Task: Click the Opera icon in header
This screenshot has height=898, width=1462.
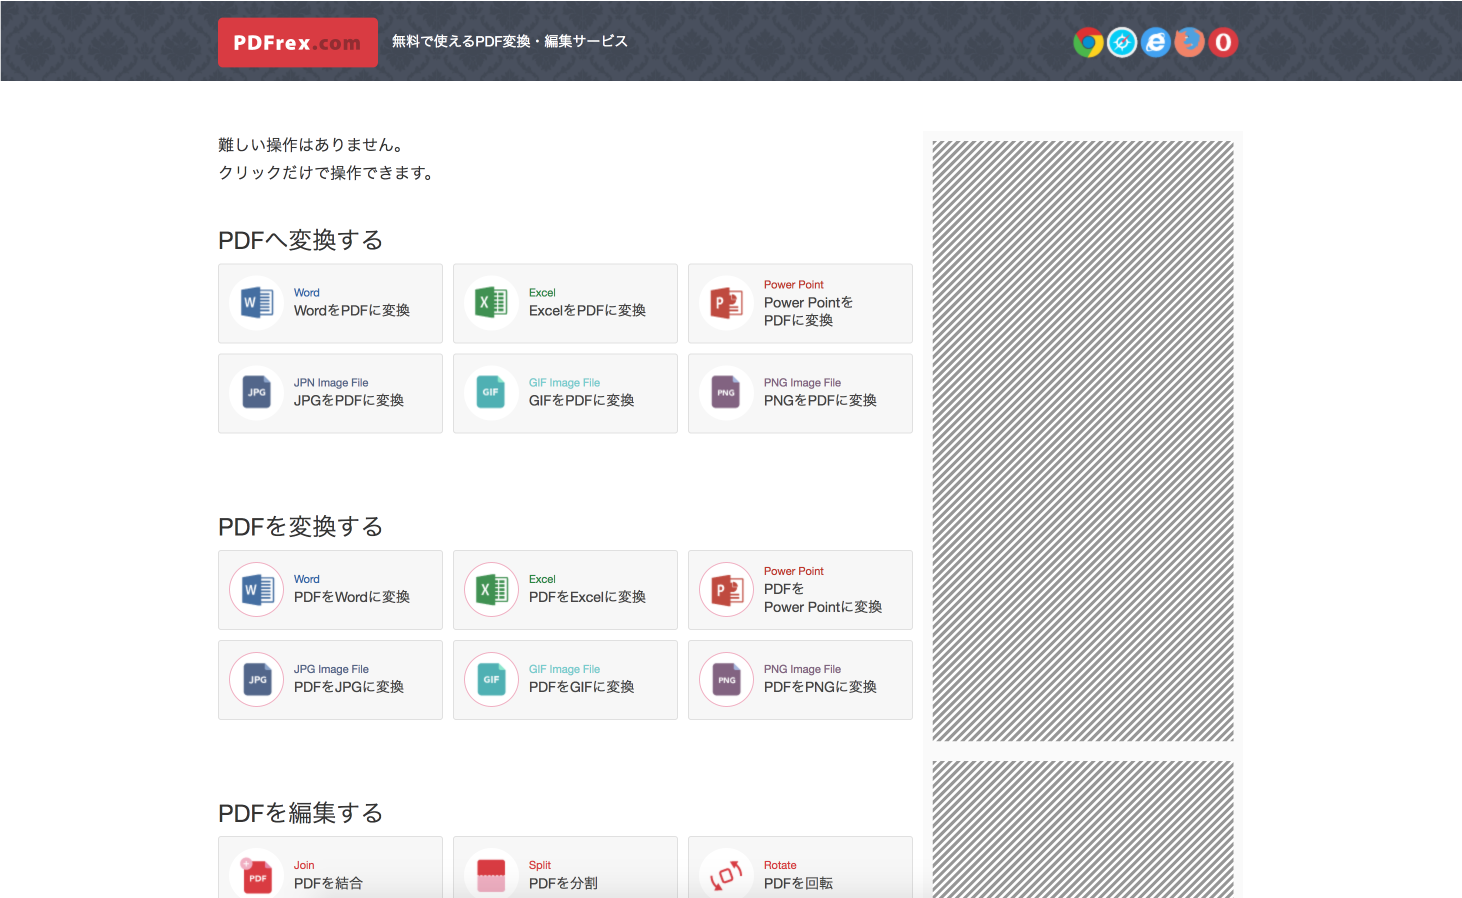Action: pos(1223,42)
